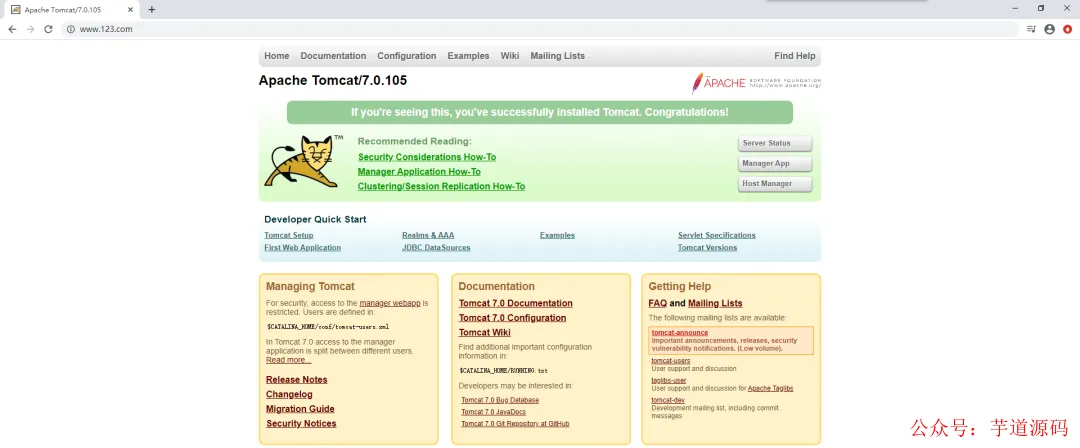Close the Apache Tomcat/7.0.105 tab

point(130,10)
